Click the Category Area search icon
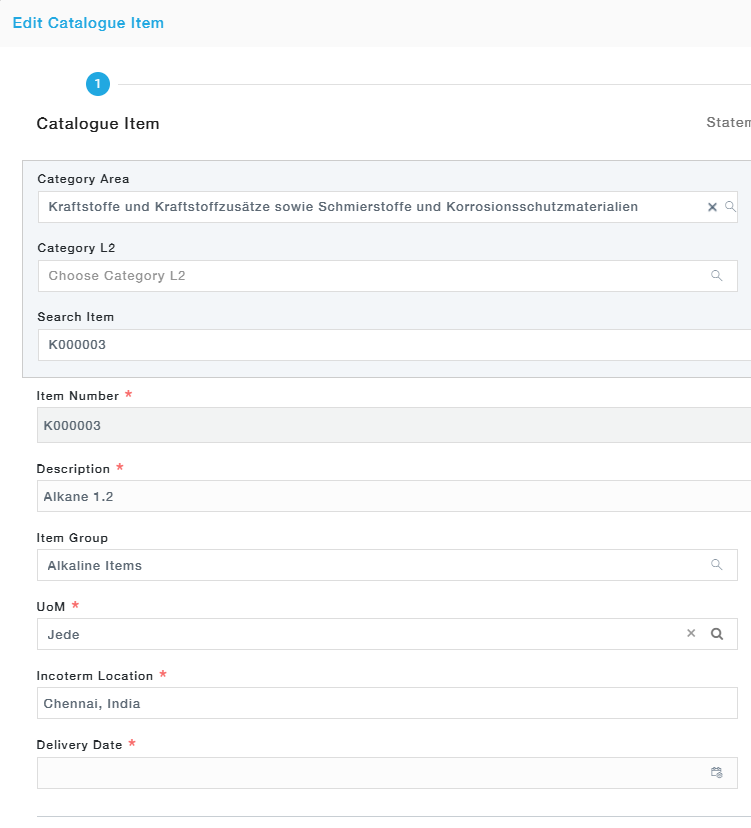The width and height of the screenshot is (751, 828). (730, 207)
